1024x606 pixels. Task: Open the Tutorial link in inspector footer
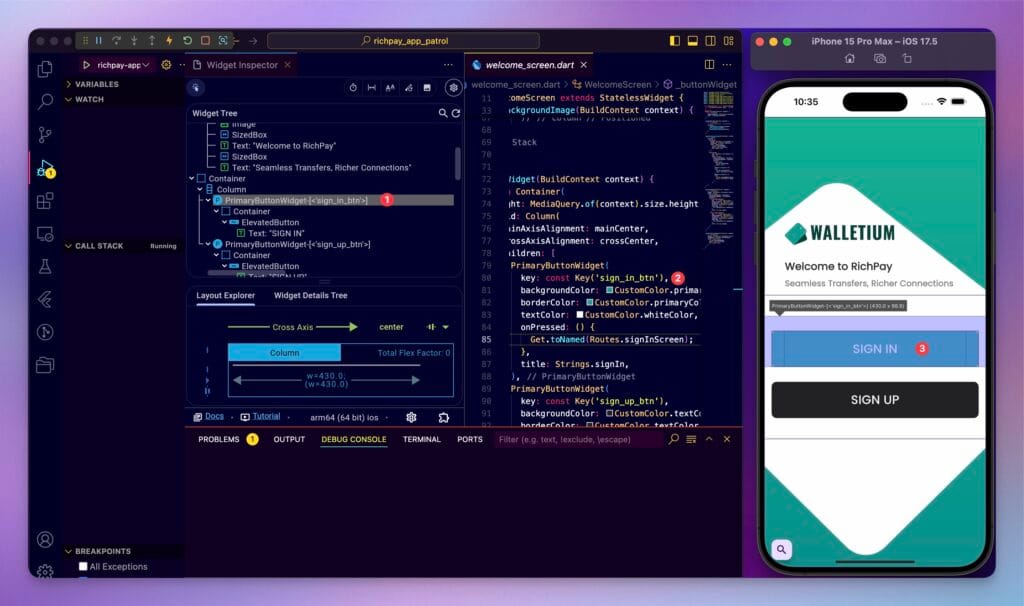click(266, 417)
